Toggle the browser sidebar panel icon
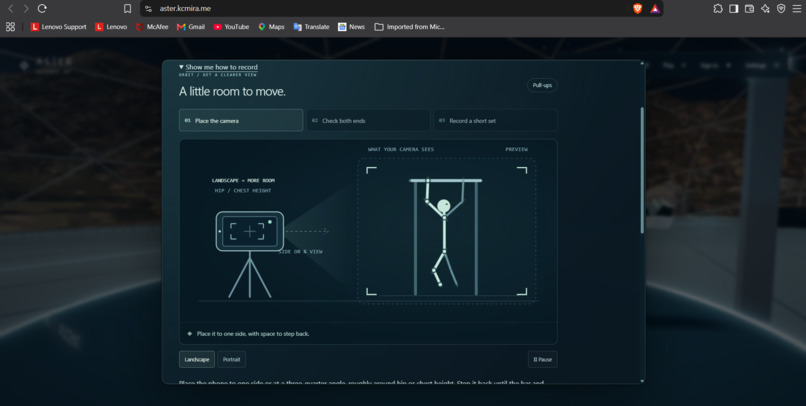Viewport: 806px width, 406px height. pyautogui.click(x=734, y=9)
